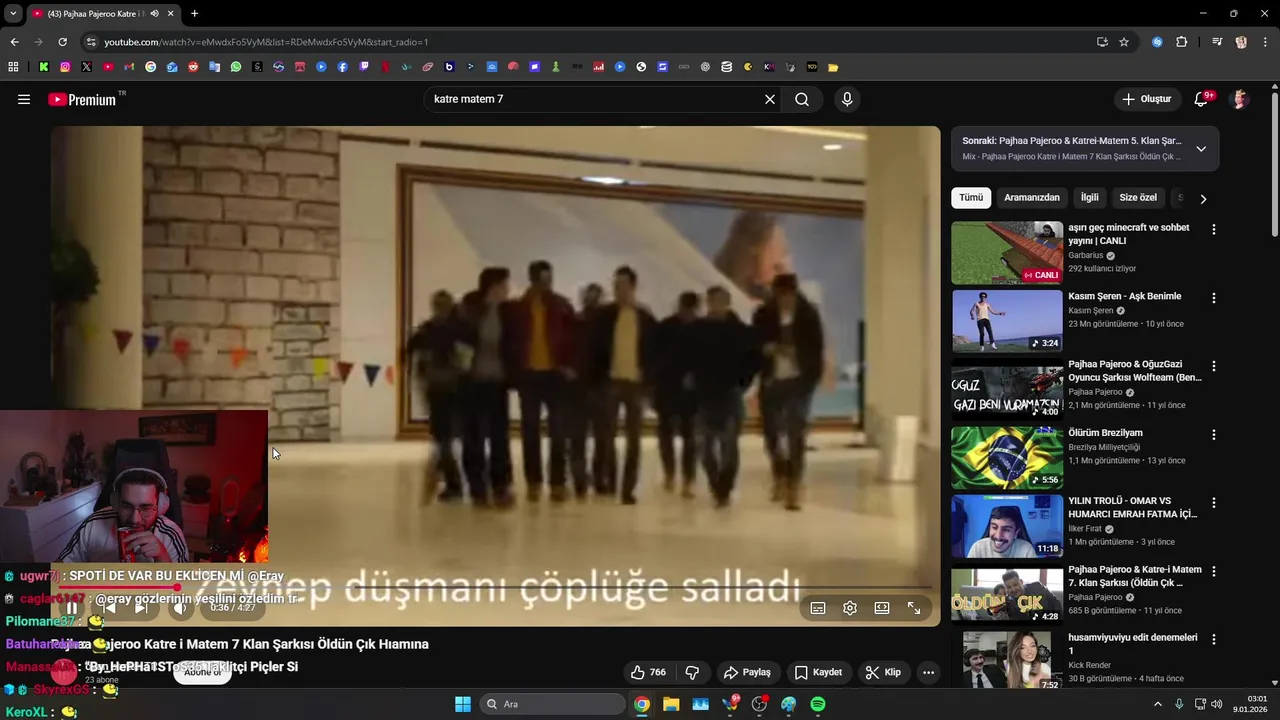Viewport: 1280px width, 720px height.
Task: Switch the player to theater mode
Action: tap(882, 608)
